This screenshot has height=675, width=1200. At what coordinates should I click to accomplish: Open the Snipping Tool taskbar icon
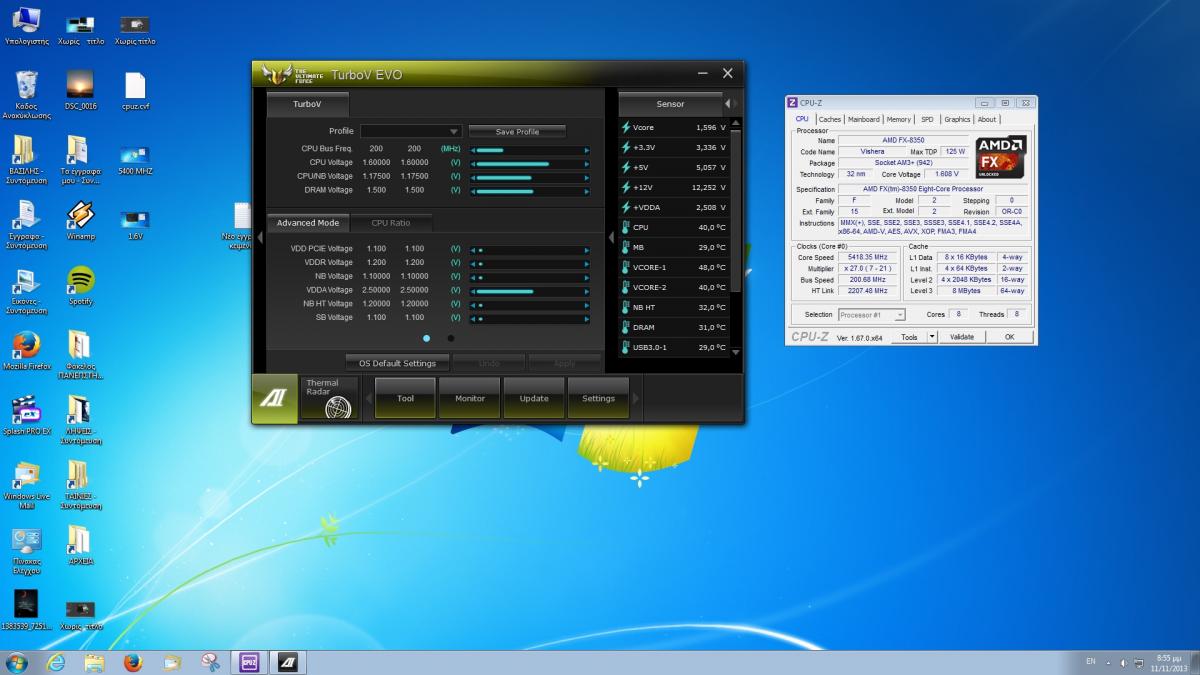click(x=210, y=662)
